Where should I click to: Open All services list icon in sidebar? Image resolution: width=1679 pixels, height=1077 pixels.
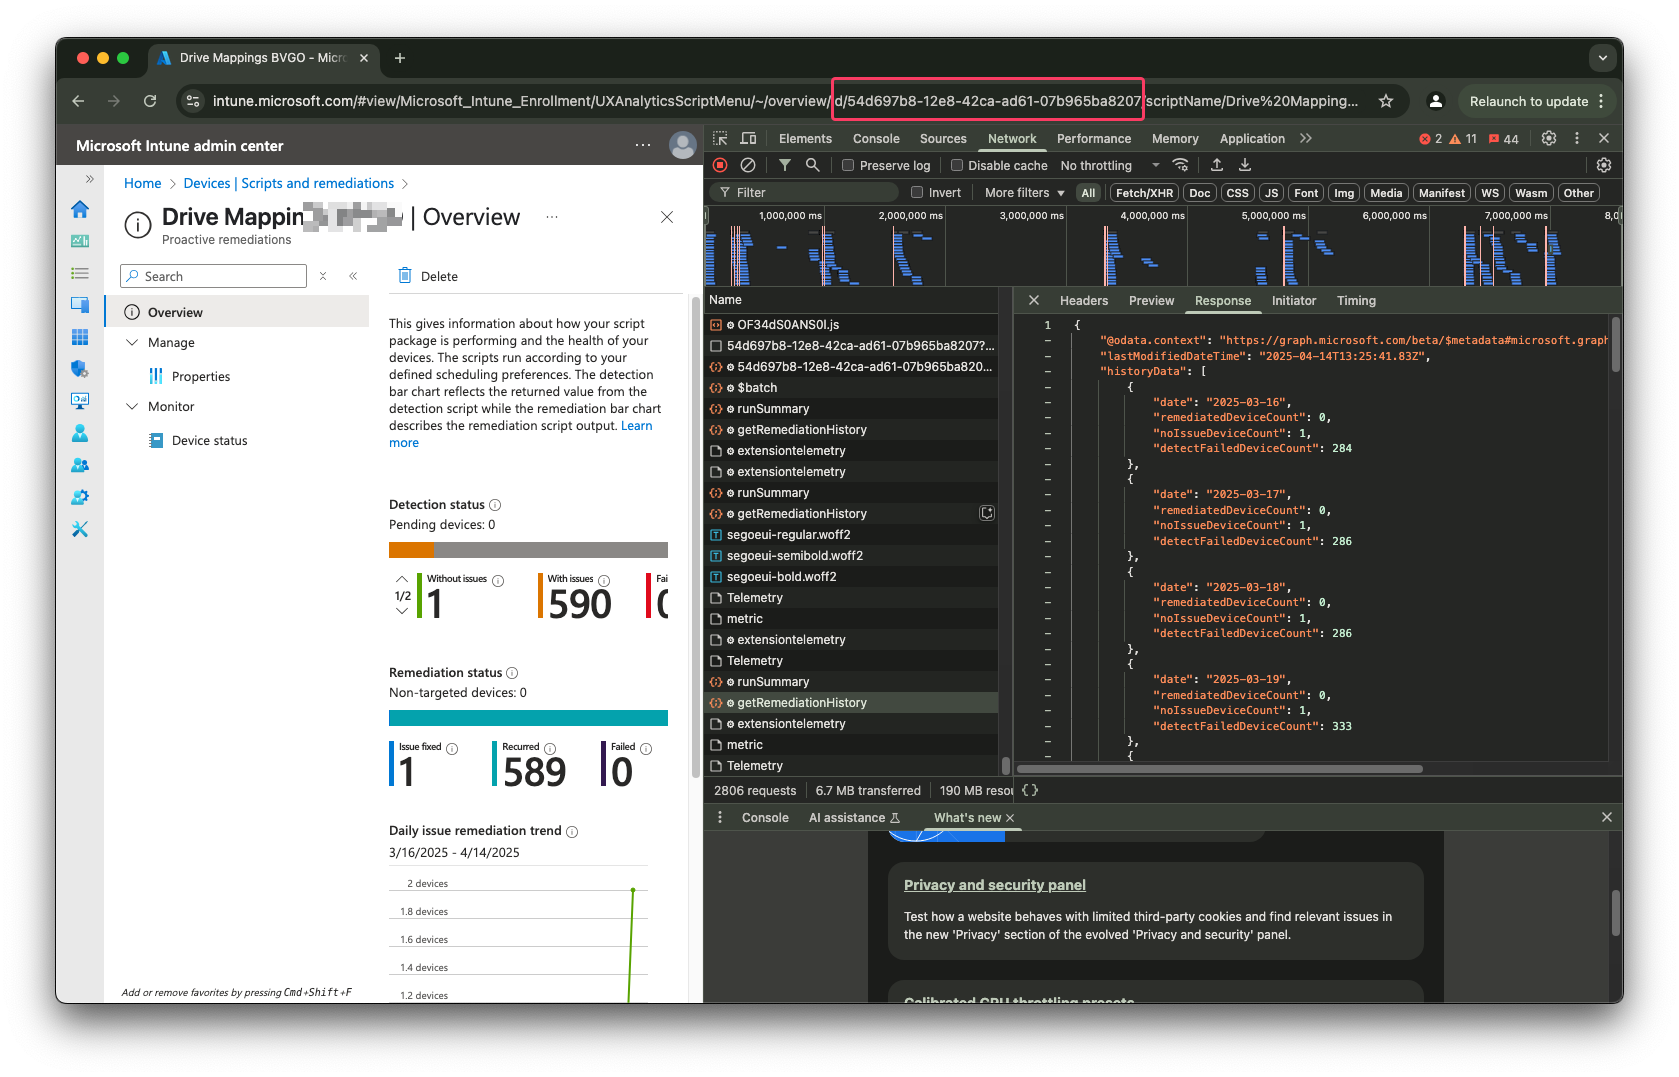click(x=80, y=273)
